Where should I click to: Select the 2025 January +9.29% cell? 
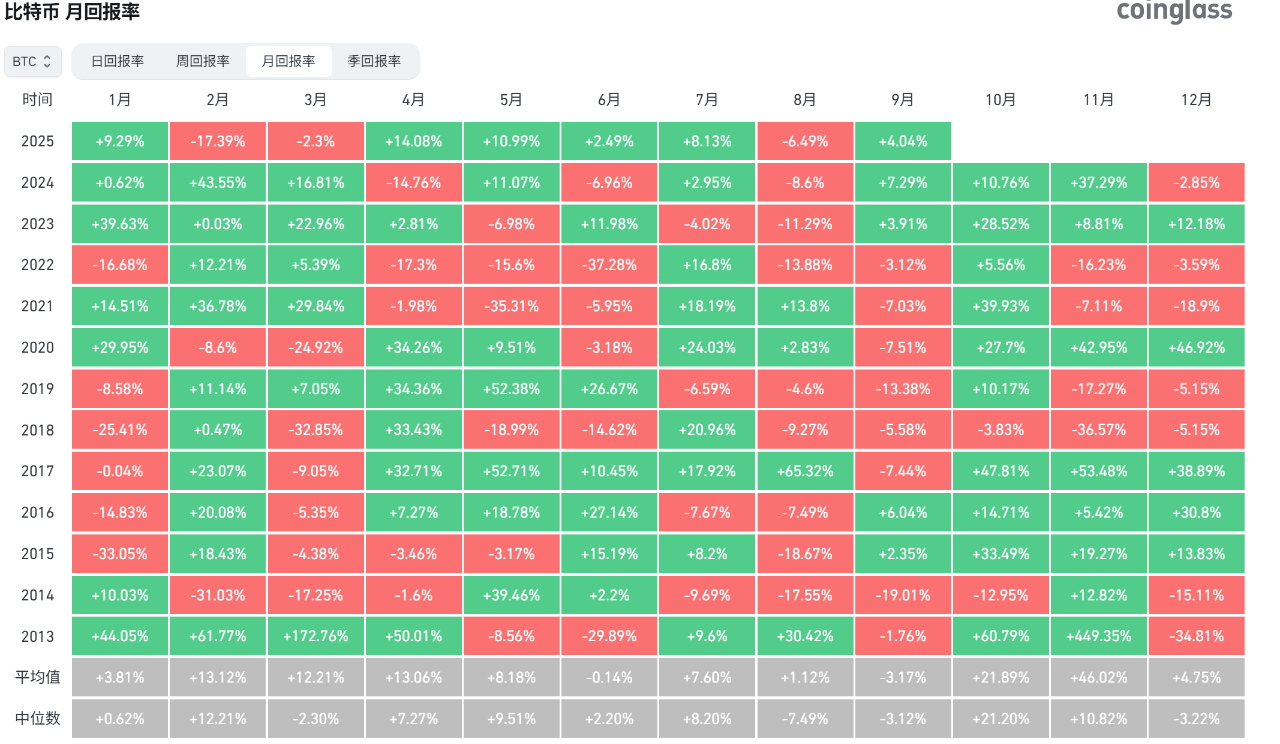pos(120,141)
